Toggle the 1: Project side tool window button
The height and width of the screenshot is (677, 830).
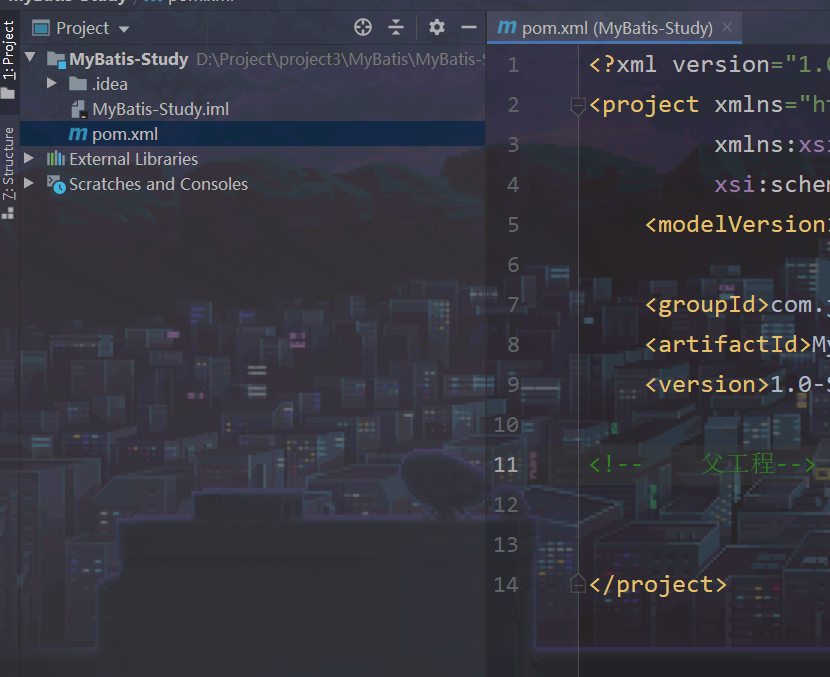(x=9, y=50)
